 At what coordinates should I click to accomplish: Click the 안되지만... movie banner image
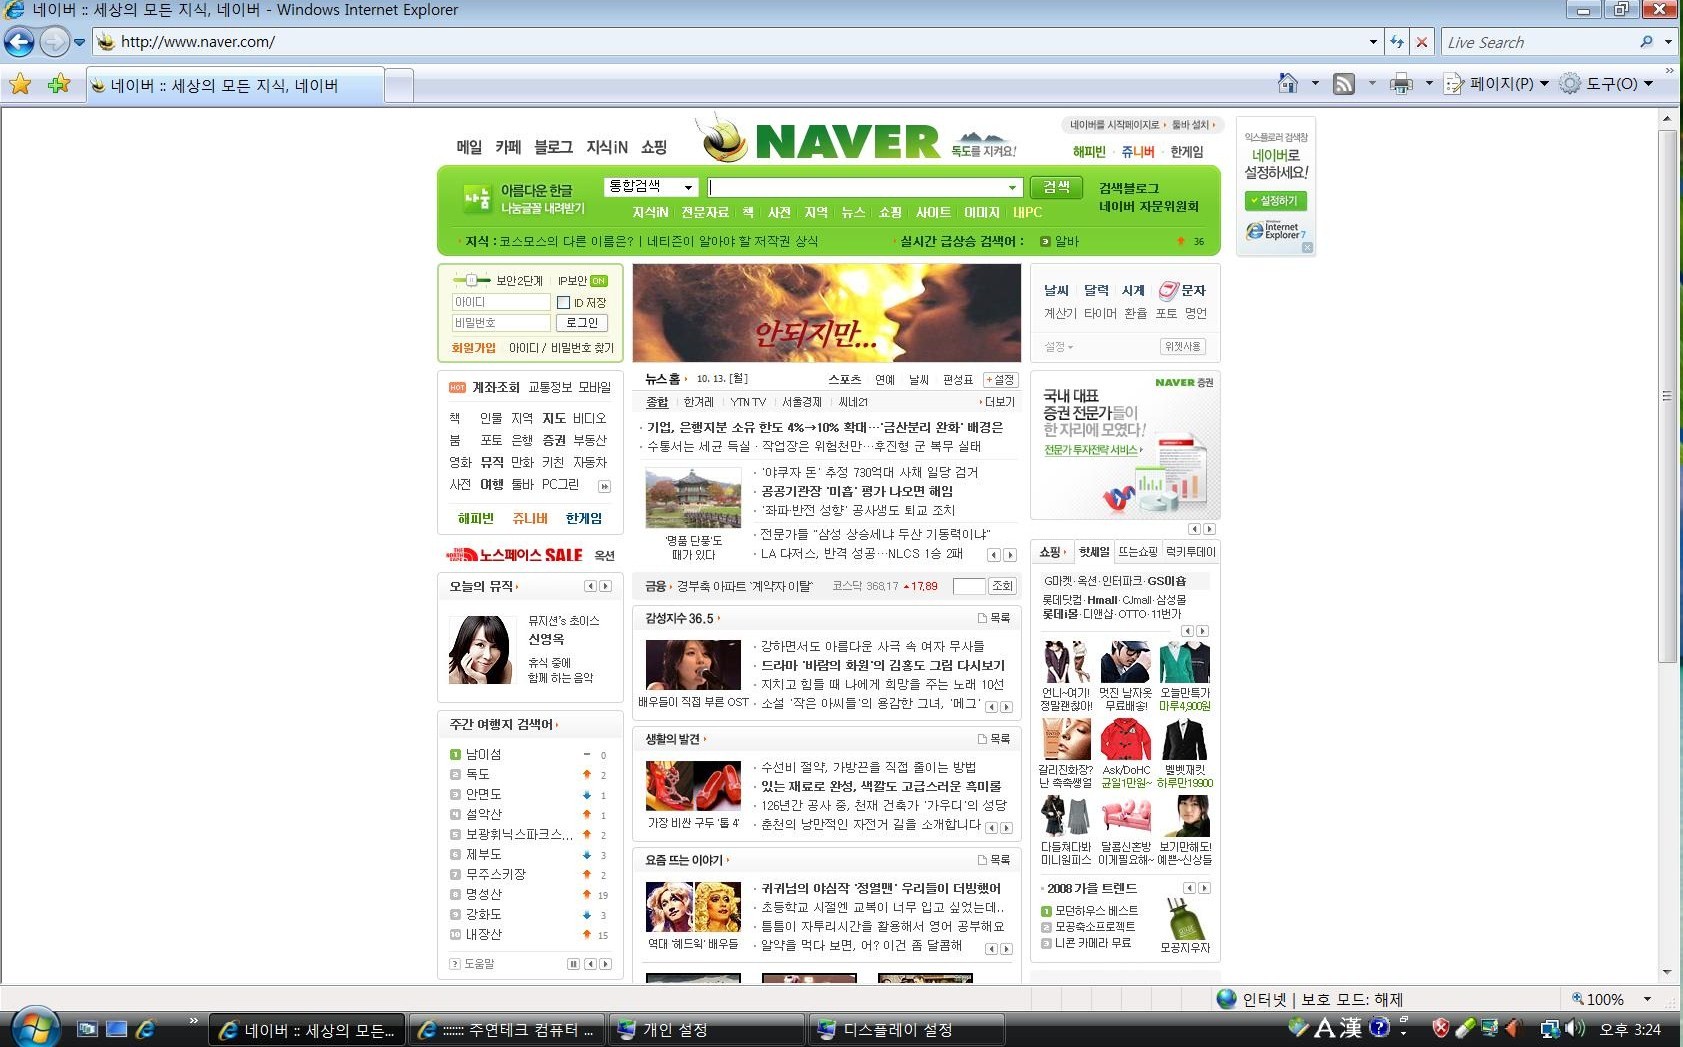click(827, 313)
